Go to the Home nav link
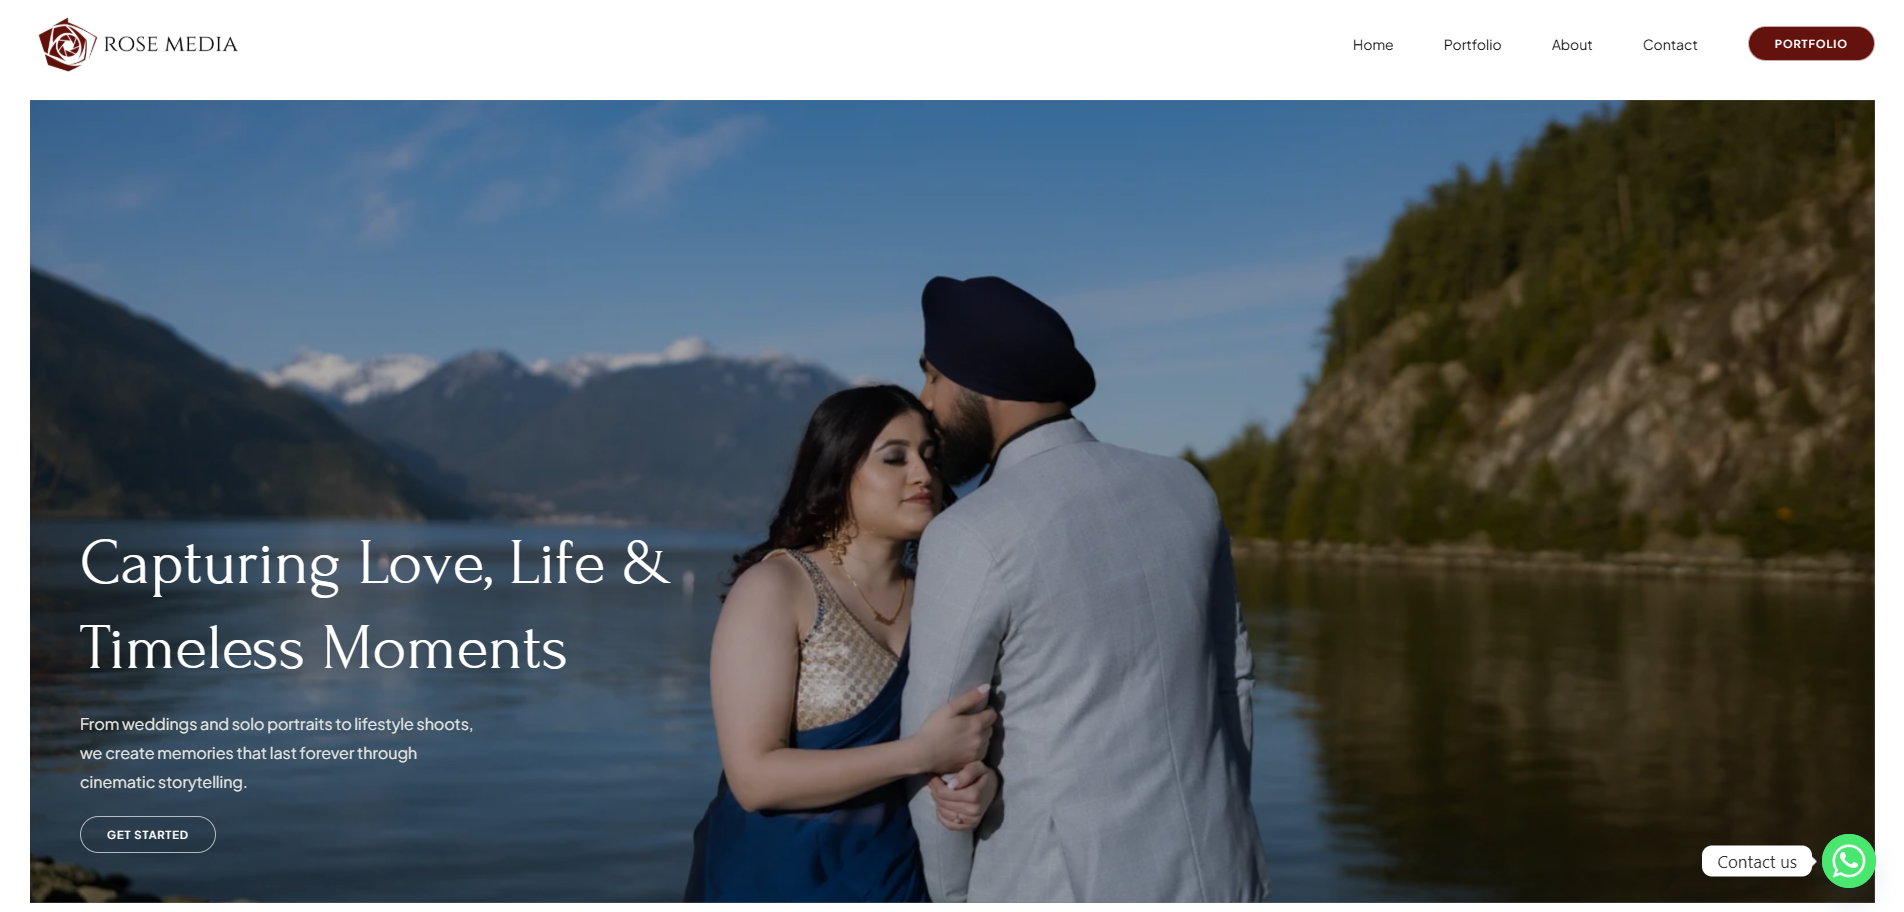 pos(1373,45)
